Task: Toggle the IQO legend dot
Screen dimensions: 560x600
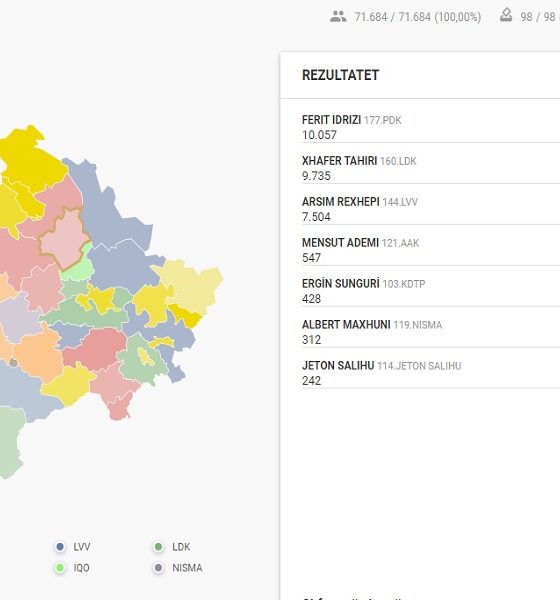Action: 60,567
